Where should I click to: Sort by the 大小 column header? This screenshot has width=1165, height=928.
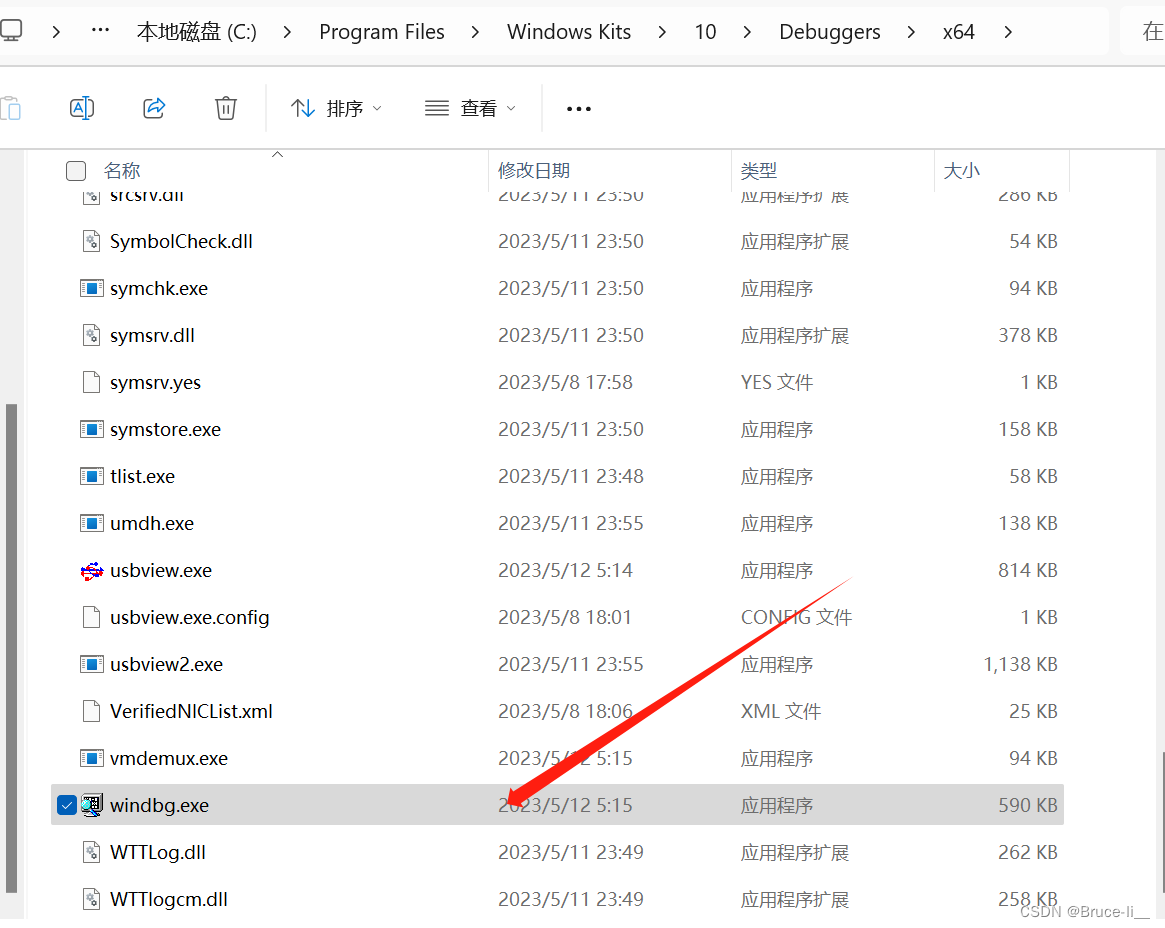(x=961, y=171)
